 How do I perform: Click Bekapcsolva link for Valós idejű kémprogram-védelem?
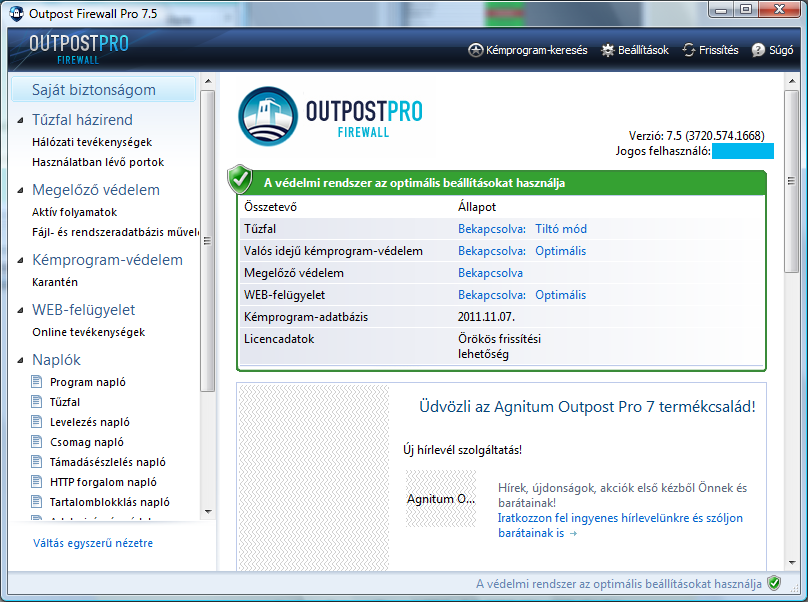(x=492, y=251)
